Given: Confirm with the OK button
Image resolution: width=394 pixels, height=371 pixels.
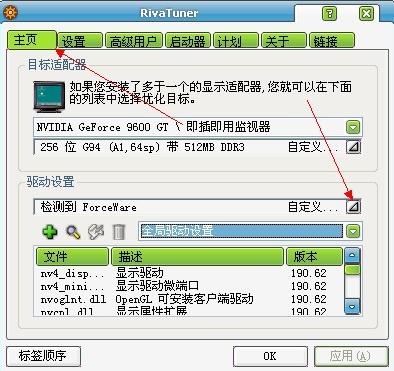Looking at the screenshot, I should [x=270, y=356].
